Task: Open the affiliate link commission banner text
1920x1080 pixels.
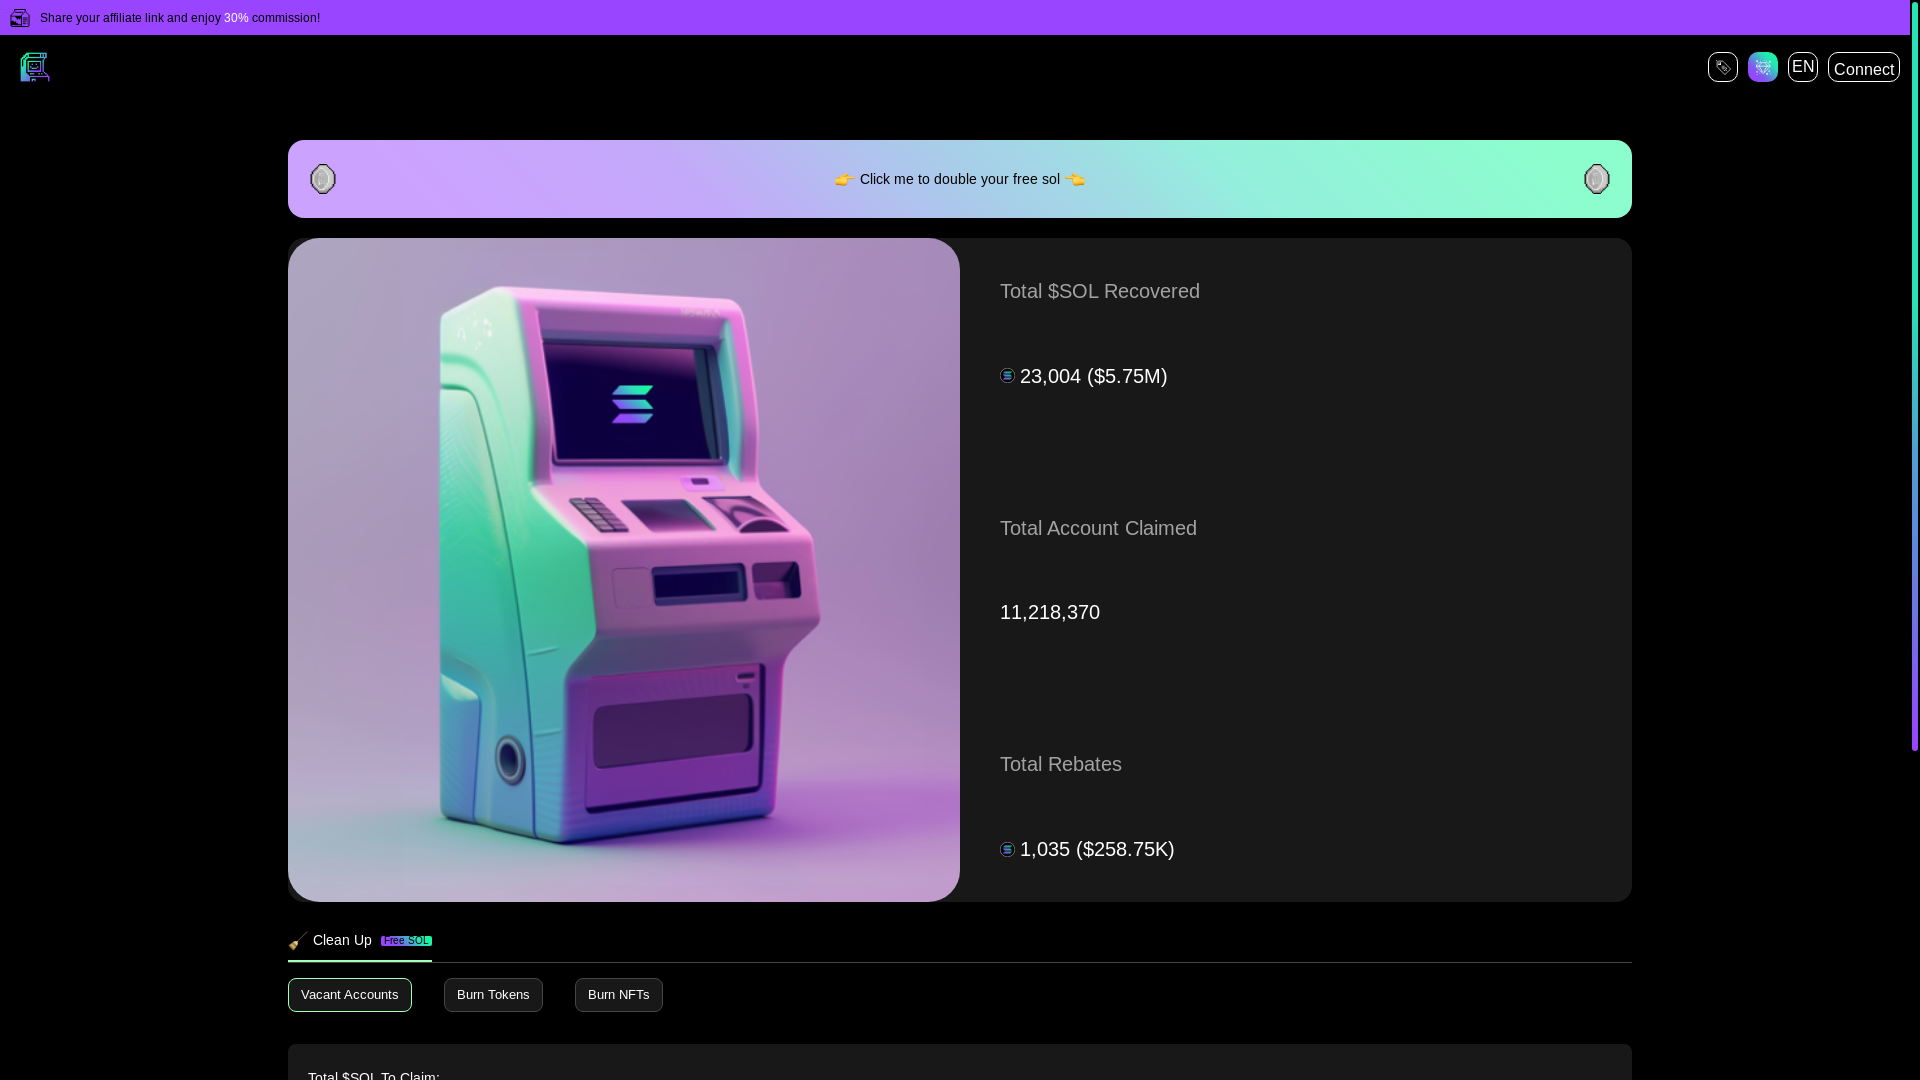Action: coord(180,18)
